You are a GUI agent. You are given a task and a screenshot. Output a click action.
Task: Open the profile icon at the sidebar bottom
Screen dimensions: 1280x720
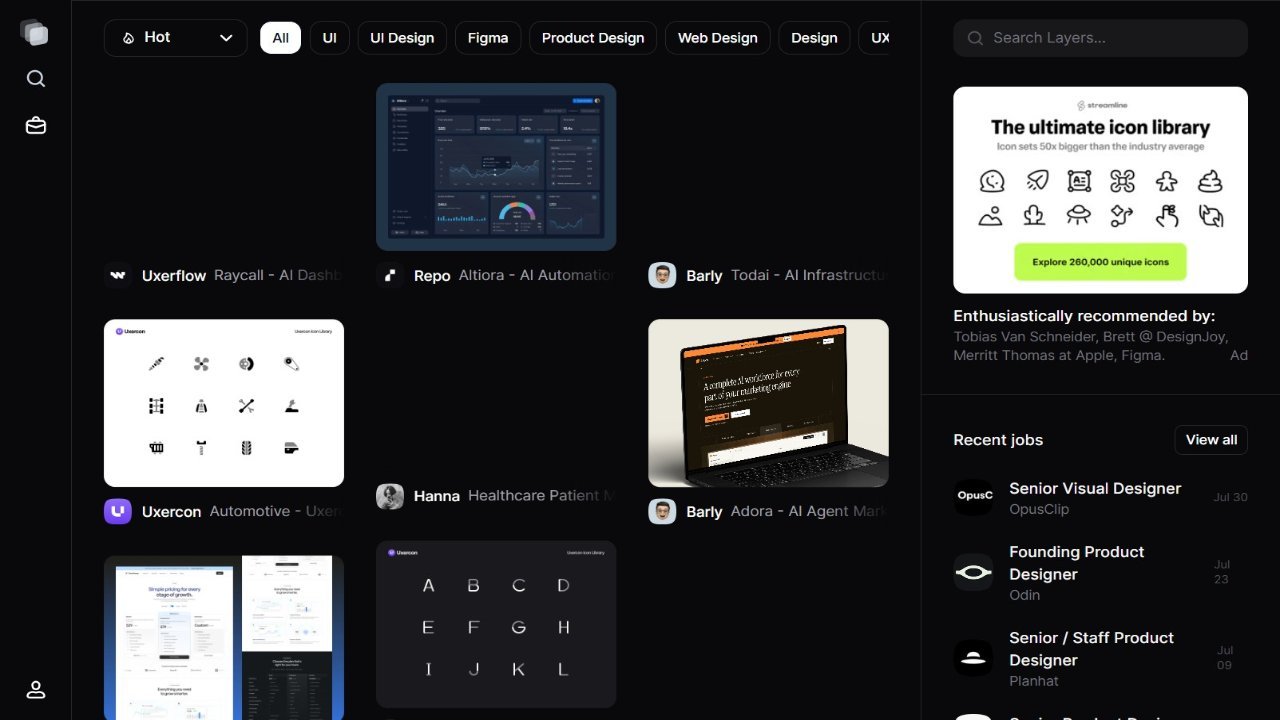(x=36, y=690)
